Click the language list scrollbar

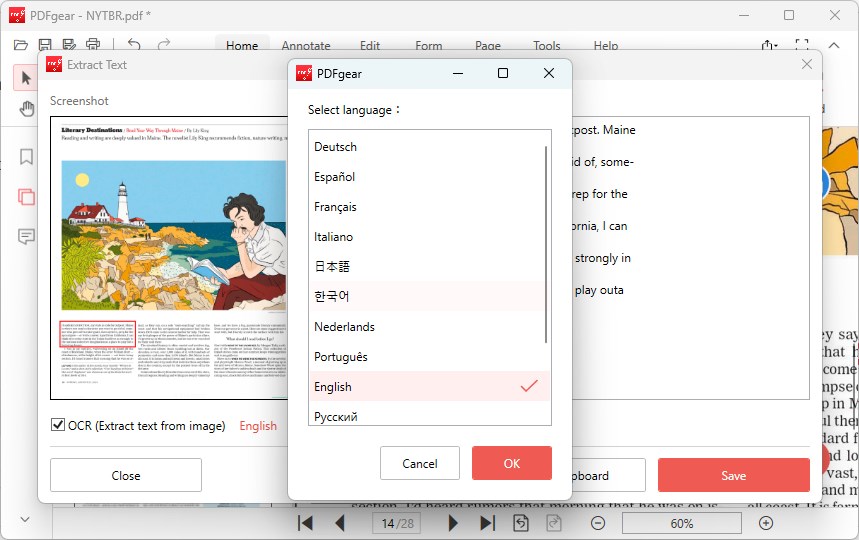coord(546,244)
